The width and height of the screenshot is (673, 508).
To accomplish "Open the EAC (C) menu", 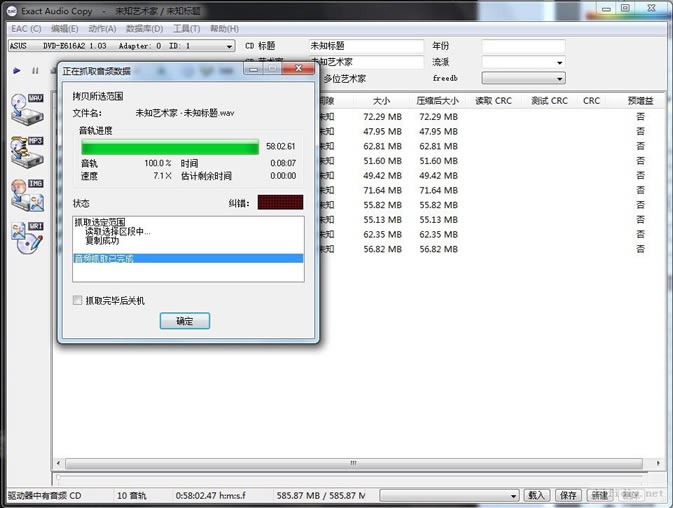I will pyautogui.click(x=26, y=29).
